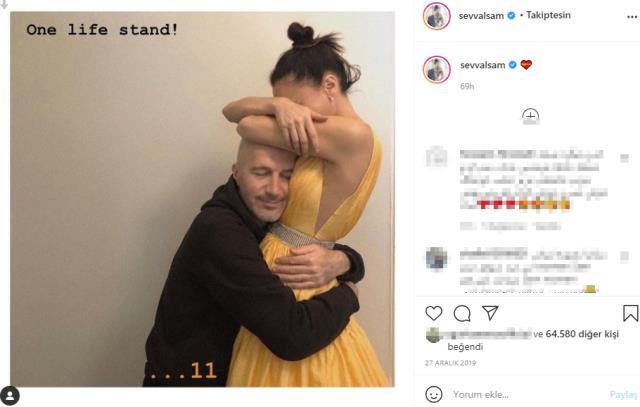Image resolution: width=640 pixels, height=407 pixels.
Task: Open the 27 ARALIK 2019 date link
Action: point(451,363)
